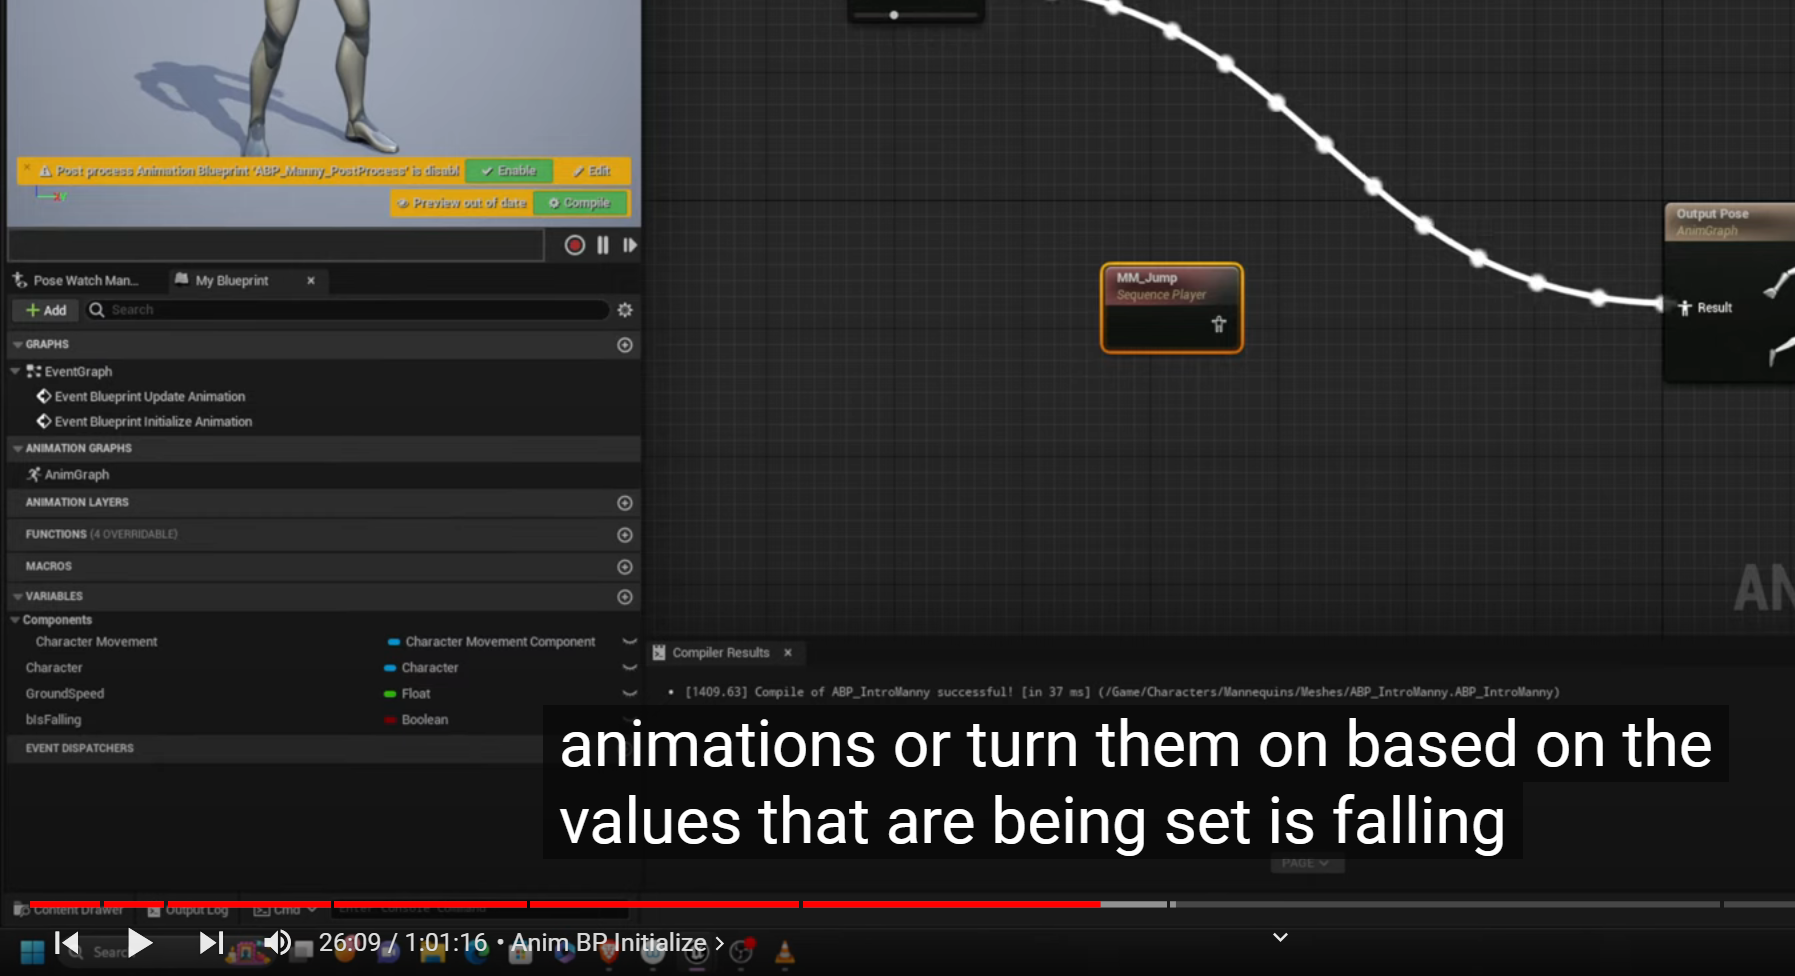Click the 26:09 / 1:01:16 time display

pos(403,943)
